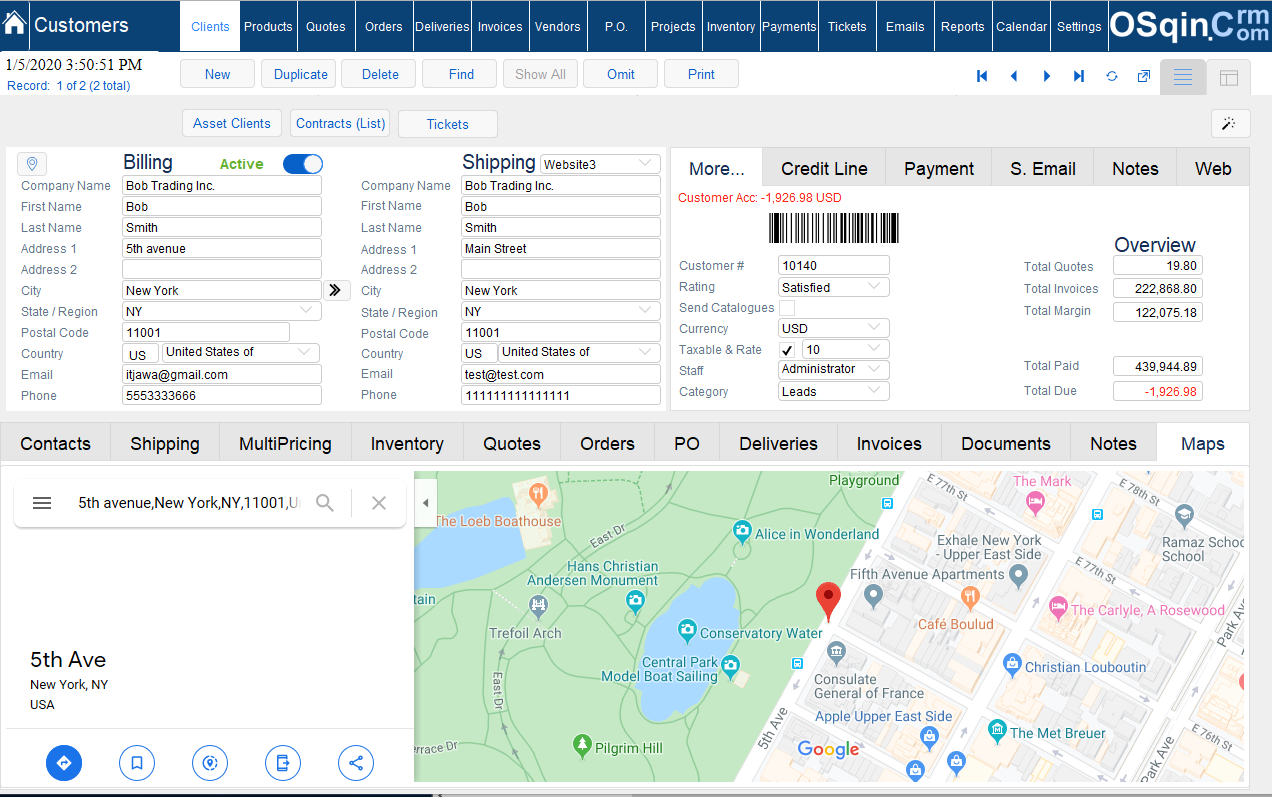Copy billing address to shipping arrow
This screenshot has height=797, width=1272.
coord(336,290)
